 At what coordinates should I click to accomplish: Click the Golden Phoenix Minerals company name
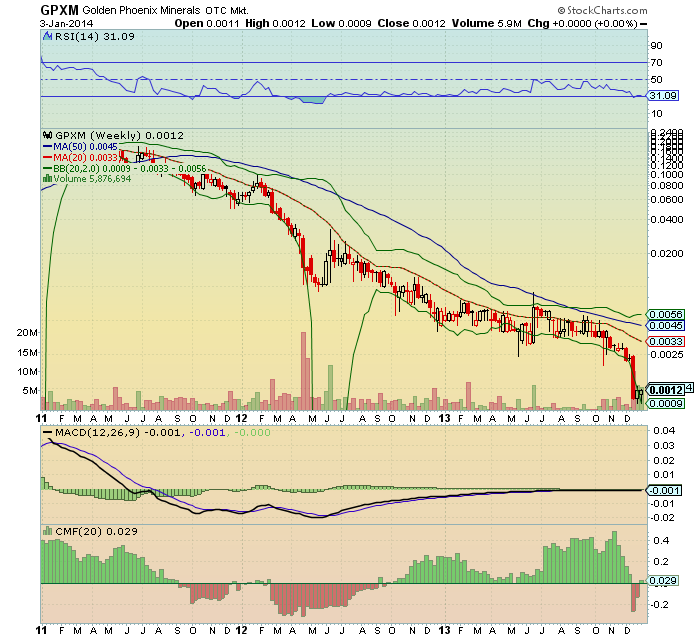click(x=141, y=10)
